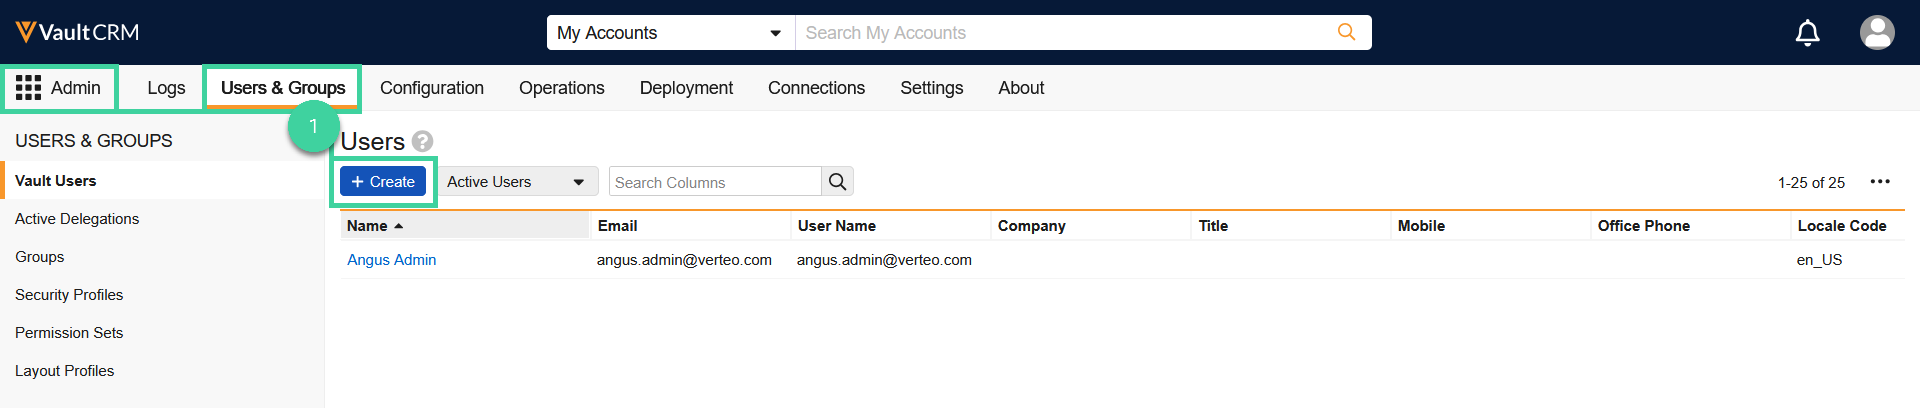
Task: Open the Admin grid tab collection icon
Action: (28, 88)
